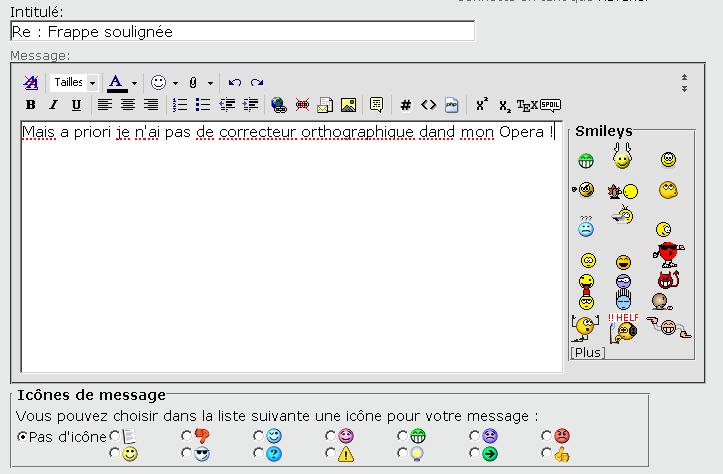The height and width of the screenshot is (474, 723).
Task: Increase the text indent
Action: (x=250, y=105)
